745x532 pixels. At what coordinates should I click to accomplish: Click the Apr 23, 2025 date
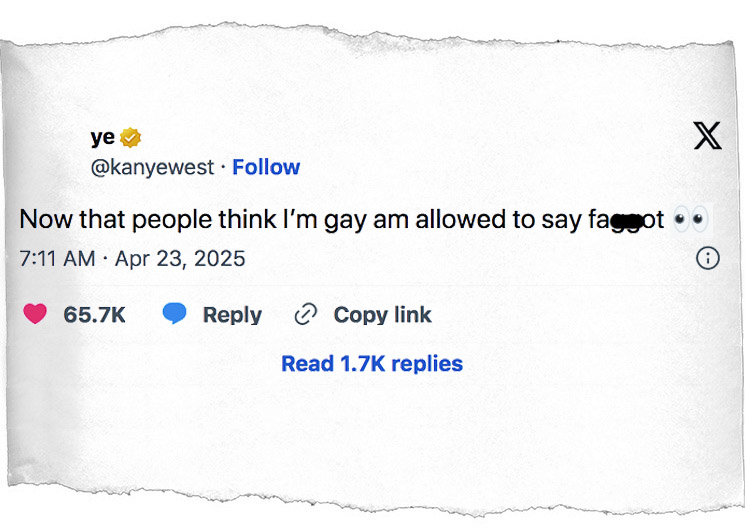(x=180, y=258)
